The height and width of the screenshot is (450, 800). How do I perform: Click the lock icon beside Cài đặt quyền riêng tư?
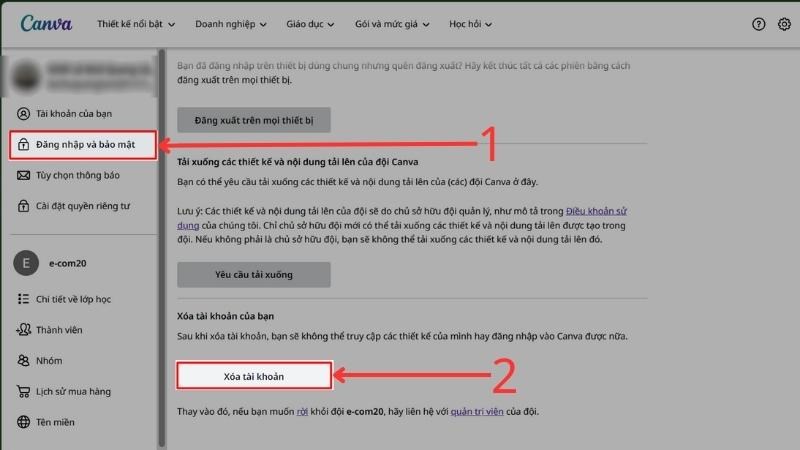(x=23, y=206)
